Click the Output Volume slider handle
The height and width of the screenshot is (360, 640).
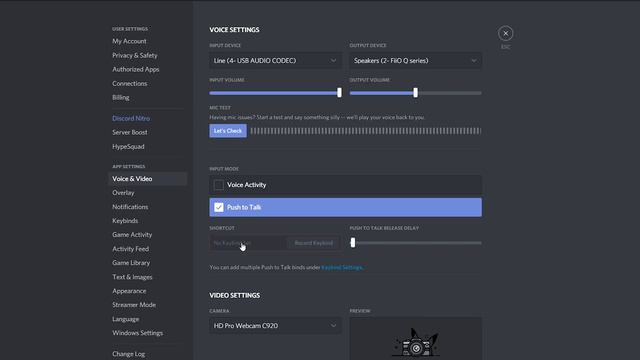click(416, 93)
